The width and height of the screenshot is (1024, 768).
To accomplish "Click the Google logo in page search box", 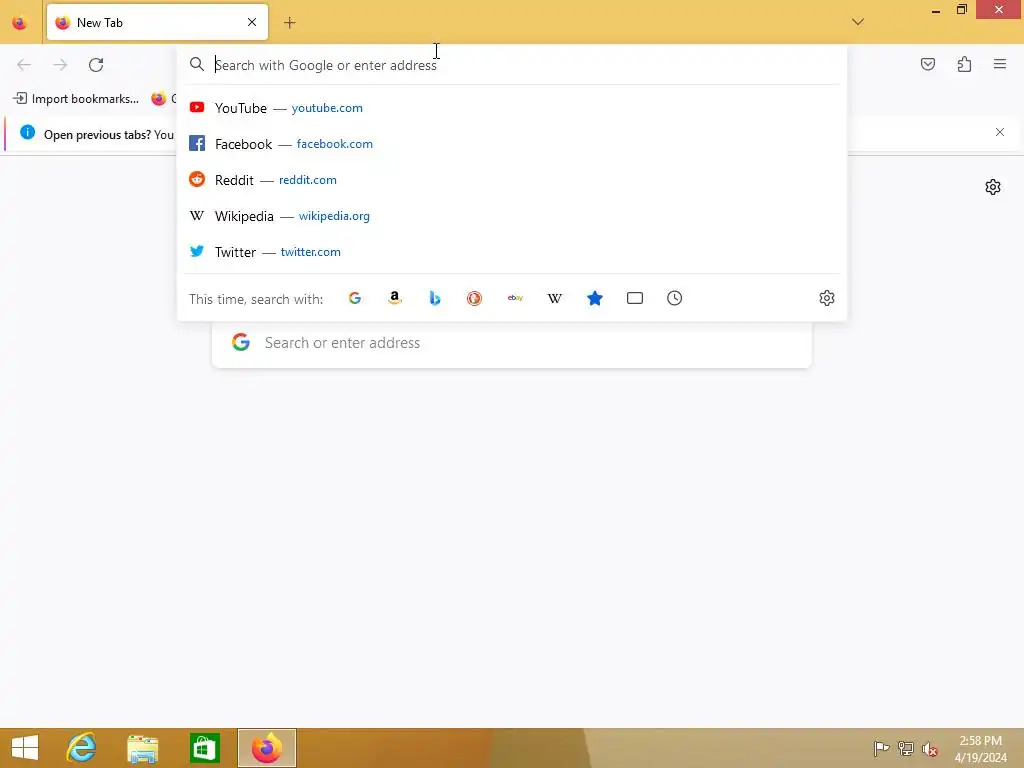I will [241, 342].
